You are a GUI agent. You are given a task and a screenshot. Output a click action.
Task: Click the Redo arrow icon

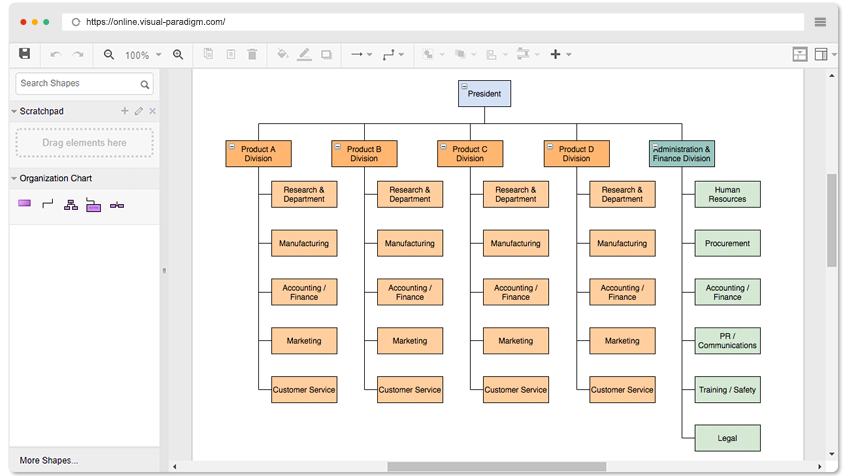(x=78, y=55)
